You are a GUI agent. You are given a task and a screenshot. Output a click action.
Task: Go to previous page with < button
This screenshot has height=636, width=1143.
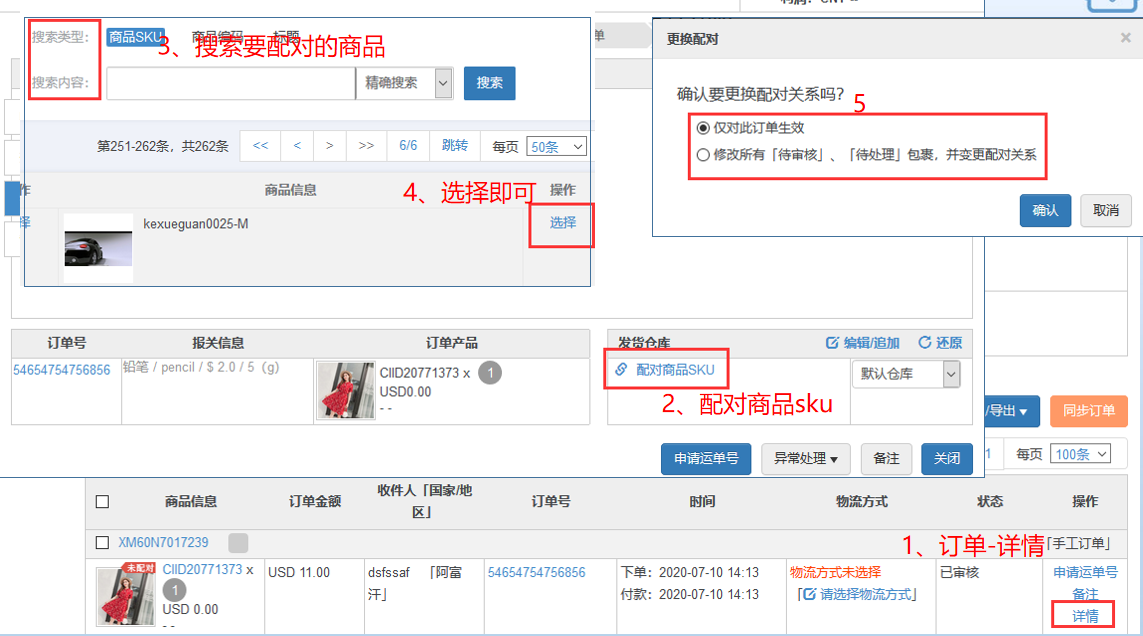(x=297, y=146)
